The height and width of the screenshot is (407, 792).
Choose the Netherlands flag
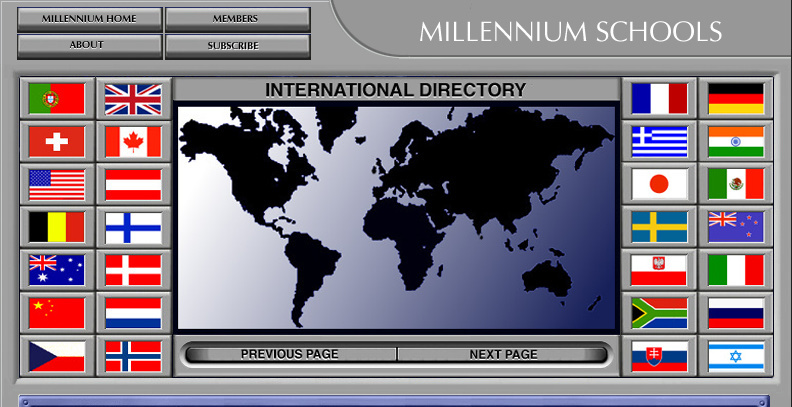point(133,313)
